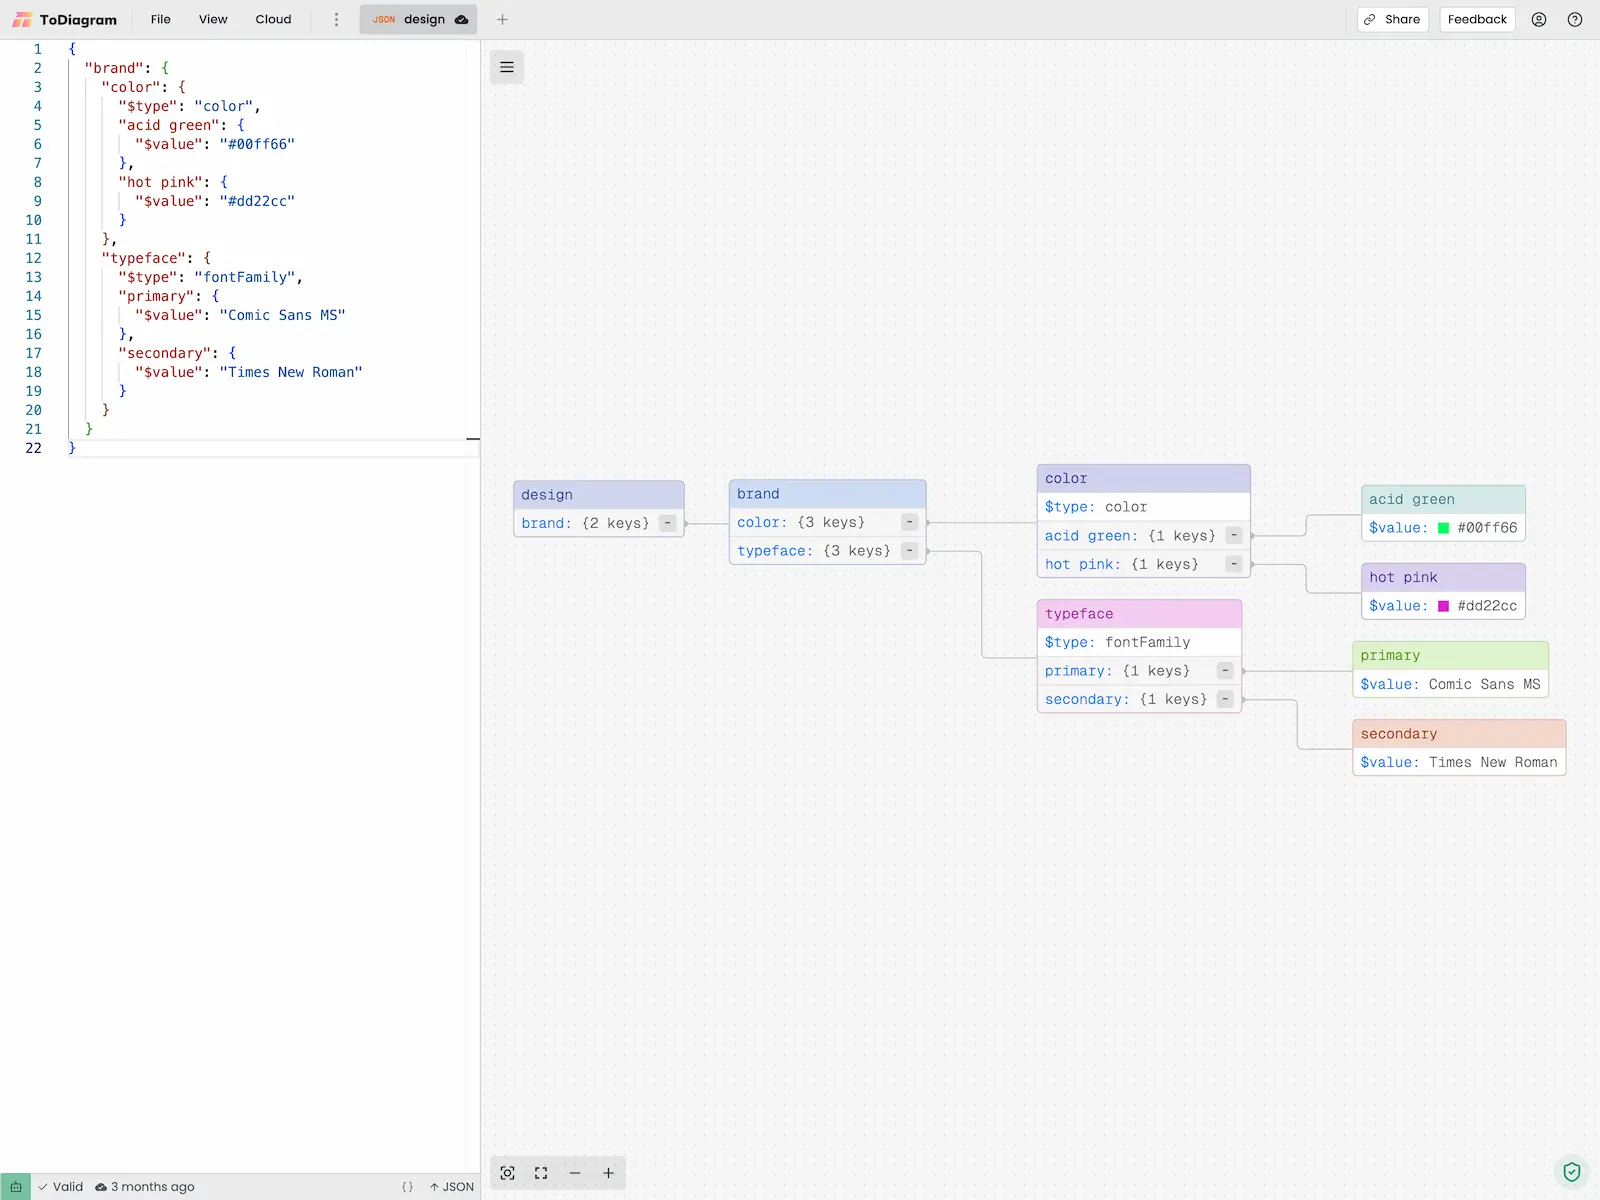Open the user account icon
The image size is (1600, 1200).
pyautogui.click(x=1539, y=19)
